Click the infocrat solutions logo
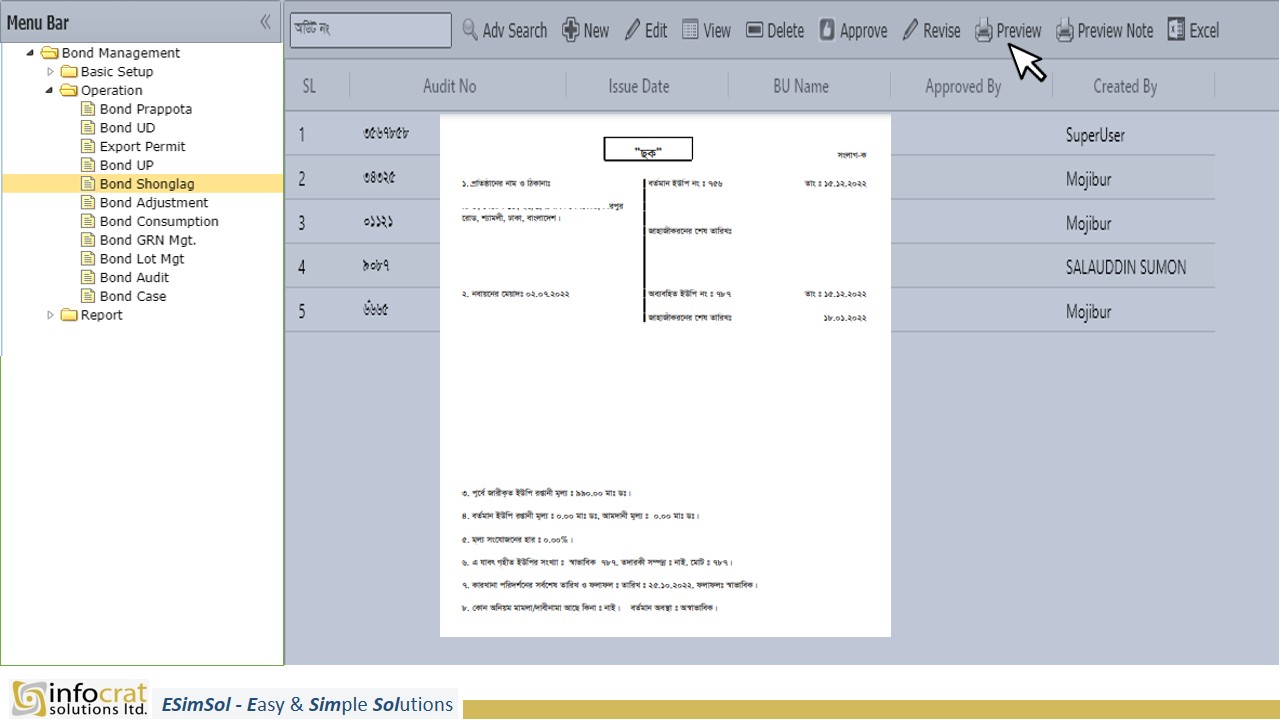This screenshot has width=1280, height=720. (80, 698)
